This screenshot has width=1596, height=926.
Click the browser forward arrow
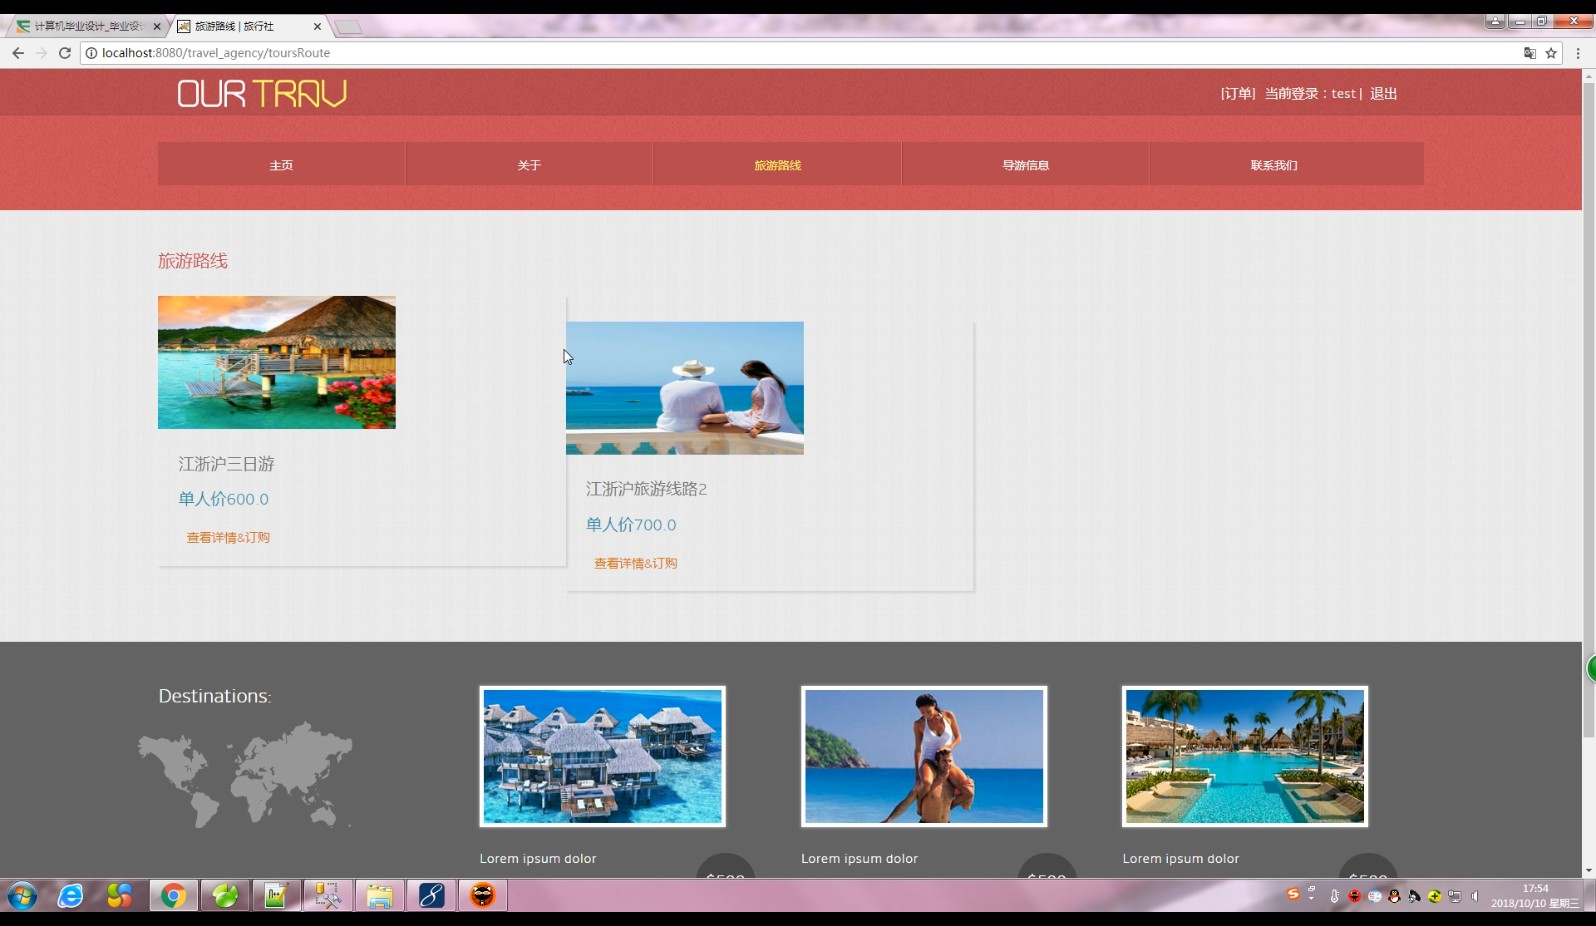pos(42,53)
